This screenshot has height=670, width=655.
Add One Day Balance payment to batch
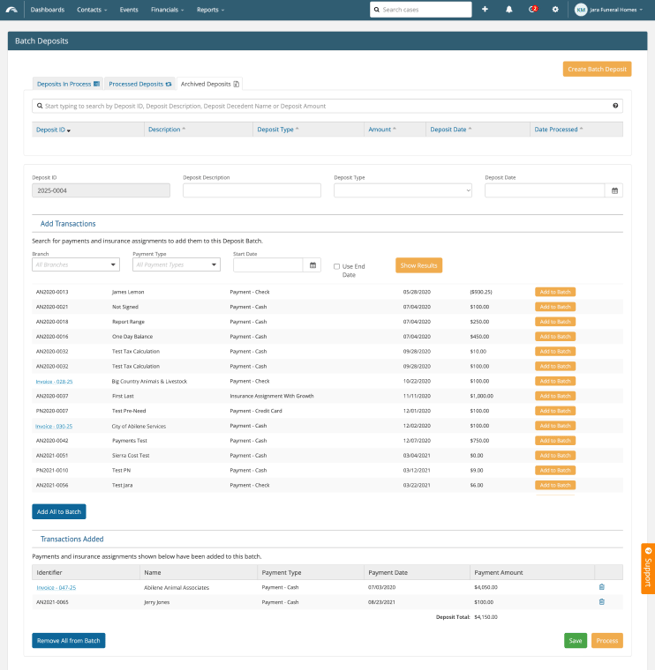tap(555, 337)
